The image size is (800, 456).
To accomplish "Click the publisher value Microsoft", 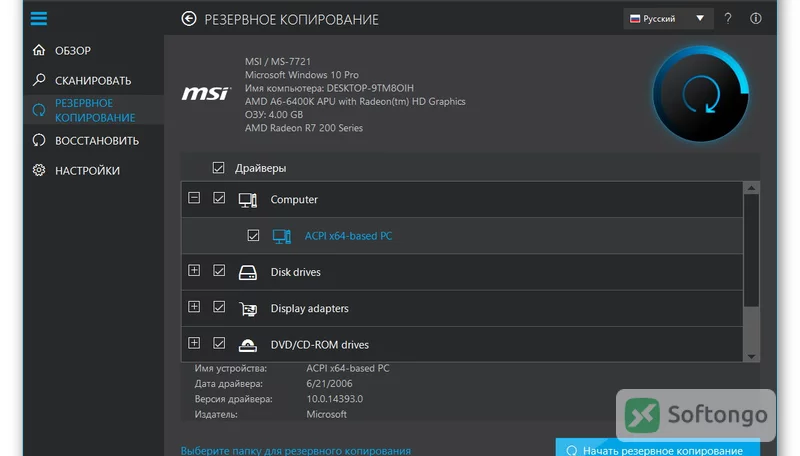I will 327,414.
